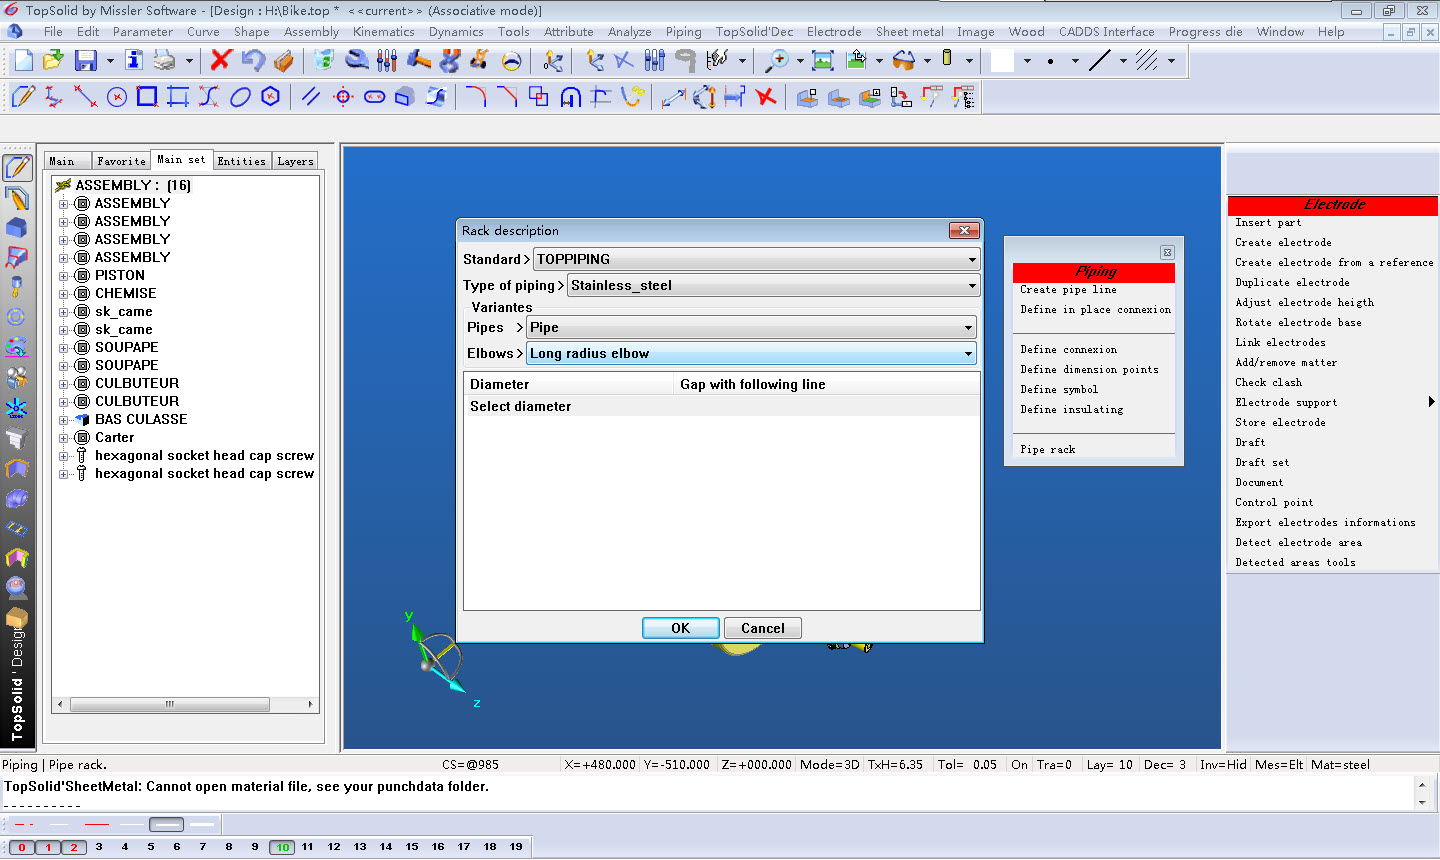
Task: Select the Shape blue cube icon in left sidebar
Action: point(17,228)
